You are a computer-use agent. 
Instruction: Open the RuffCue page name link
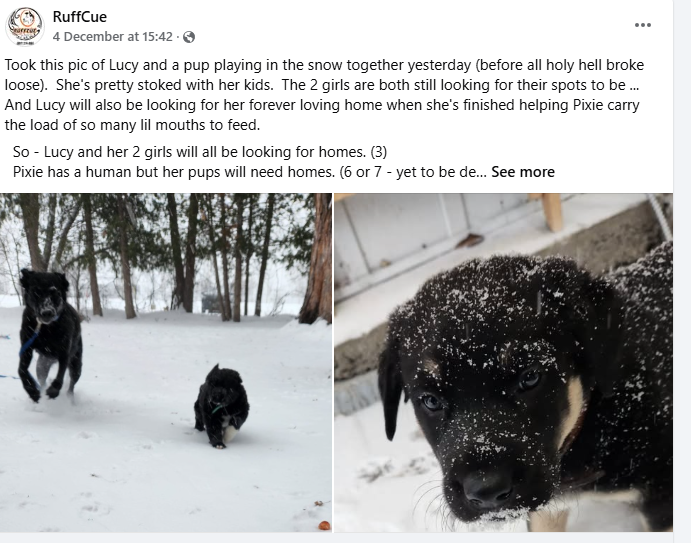point(79,17)
